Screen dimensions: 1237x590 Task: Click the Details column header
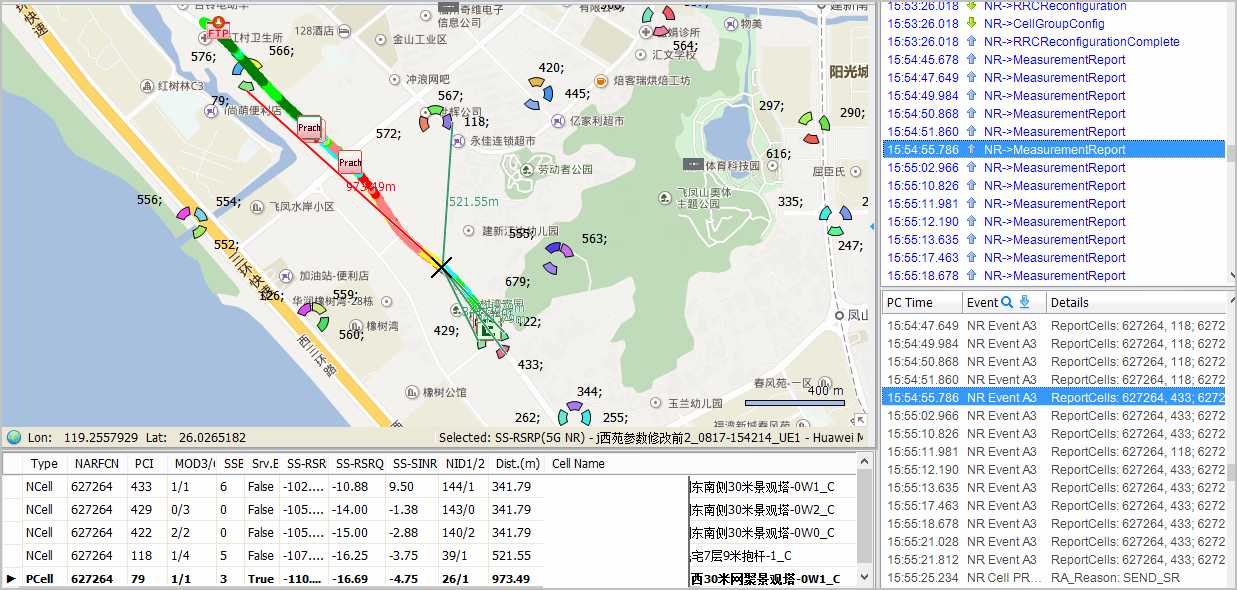(x=1069, y=302)
